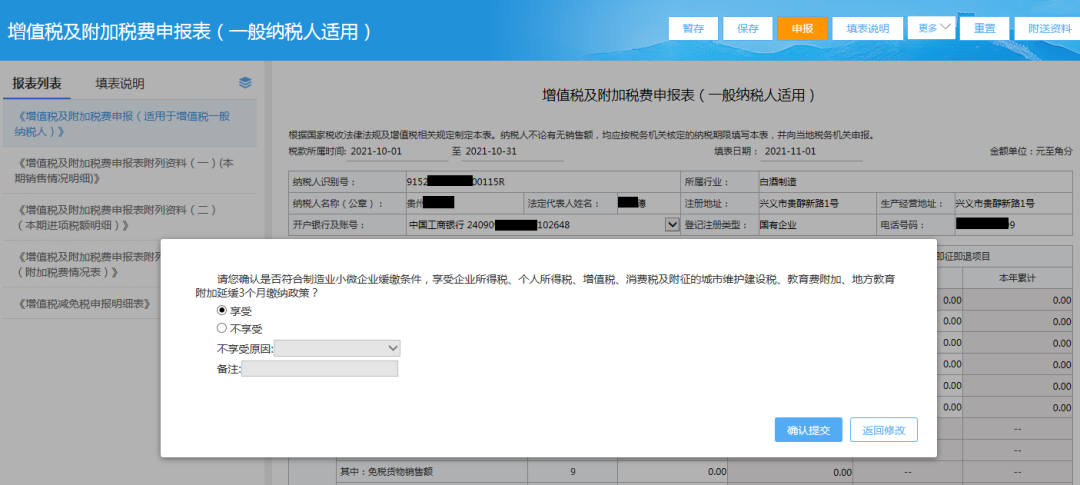The height and width of the screenshot is (485, 1080).
Task: Click the 生产经营地址 label cell
Action: 915,204
